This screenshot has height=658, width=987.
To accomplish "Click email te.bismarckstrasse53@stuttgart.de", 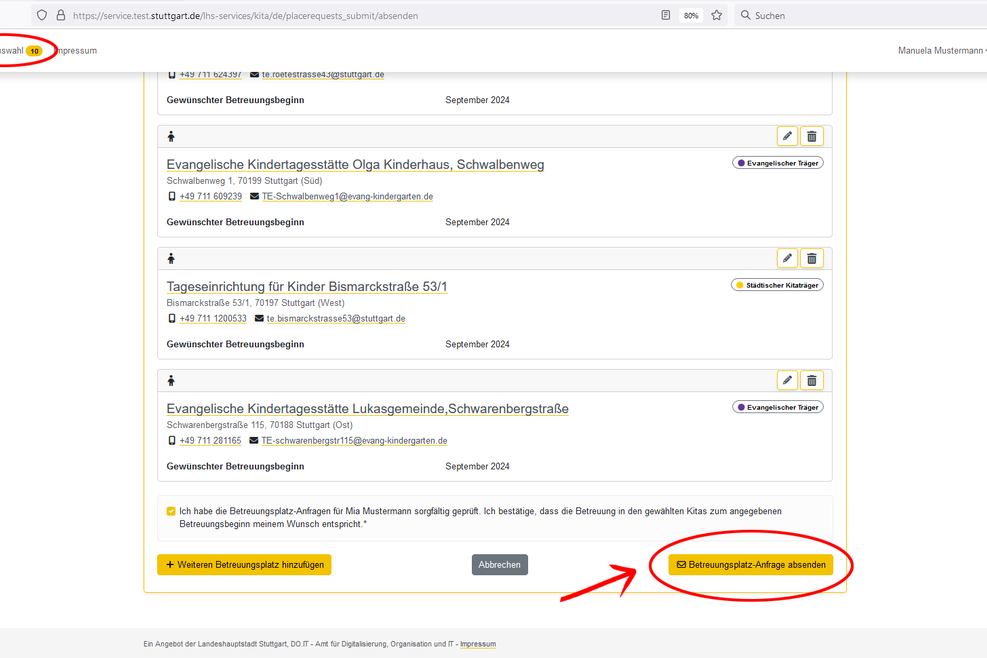I will (x=335, y=319).
